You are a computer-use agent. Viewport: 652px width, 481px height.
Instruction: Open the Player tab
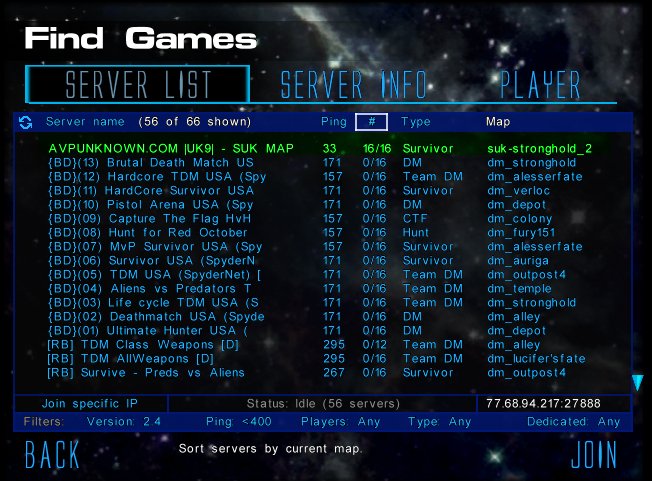pos(539,85)
